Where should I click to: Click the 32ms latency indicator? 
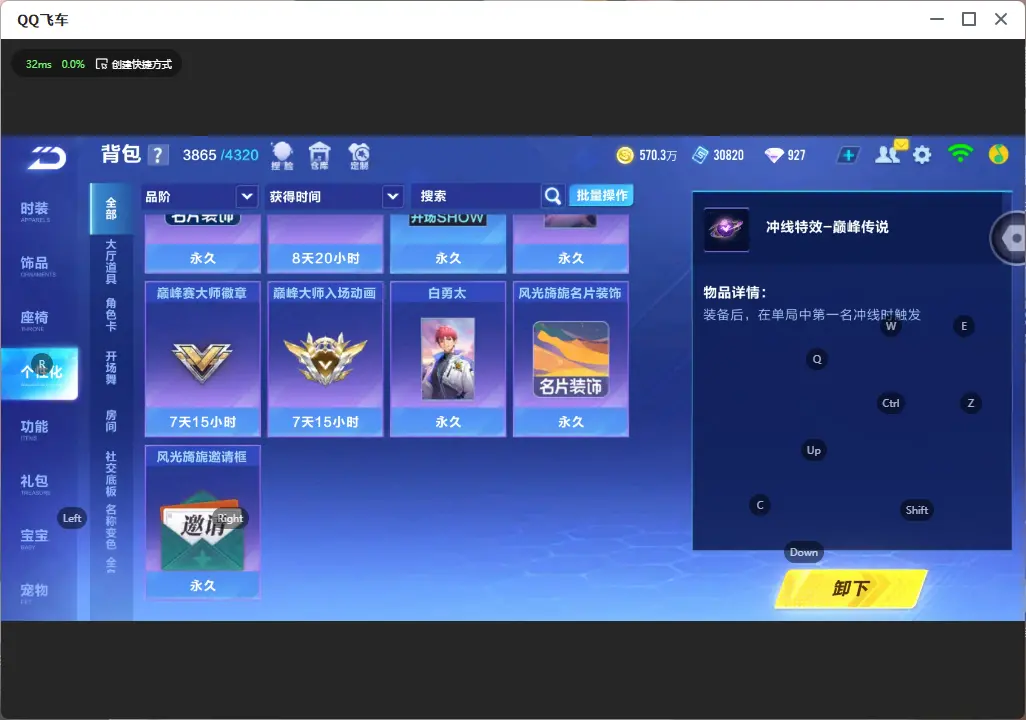(x=39, y=64)
